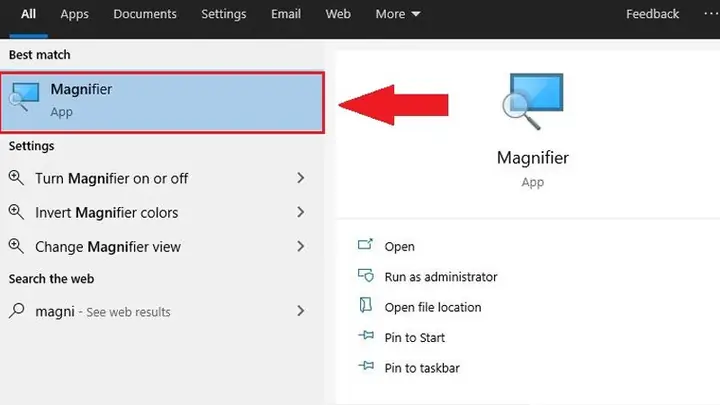Viewport: 720px width, 405px height.
Task: Choose Pin to Start
Action: [415, 338]
